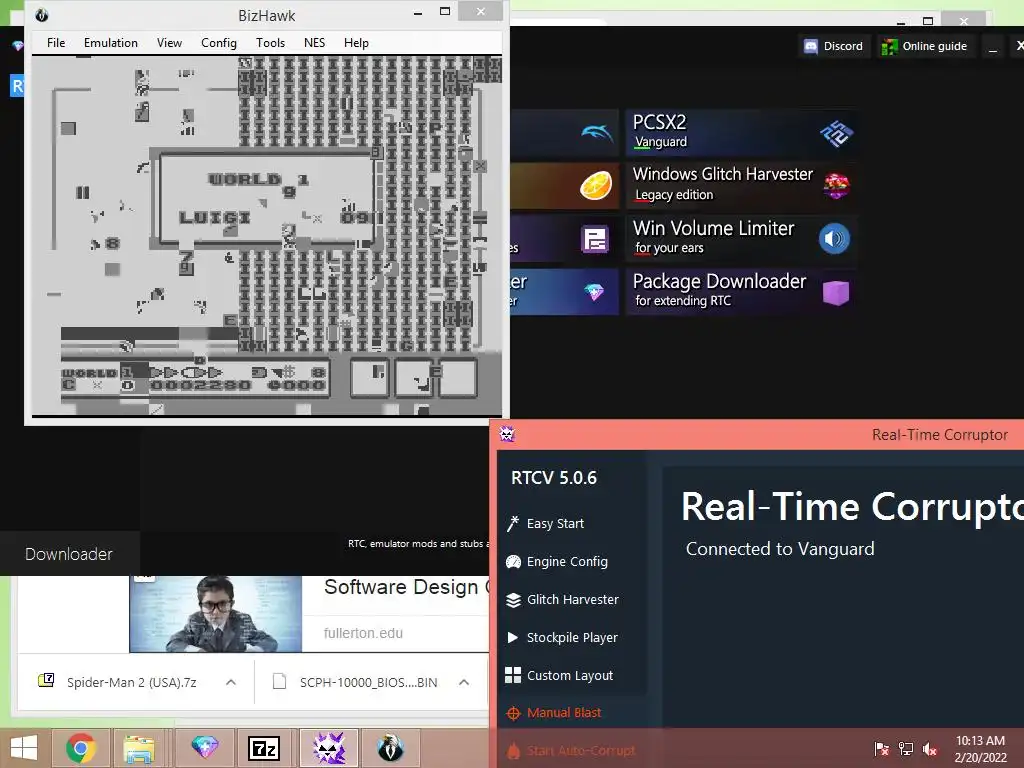Click the Windows Glitch Harvester gem icon
The width and height of the screenshot is (1024, 768).
836,186
